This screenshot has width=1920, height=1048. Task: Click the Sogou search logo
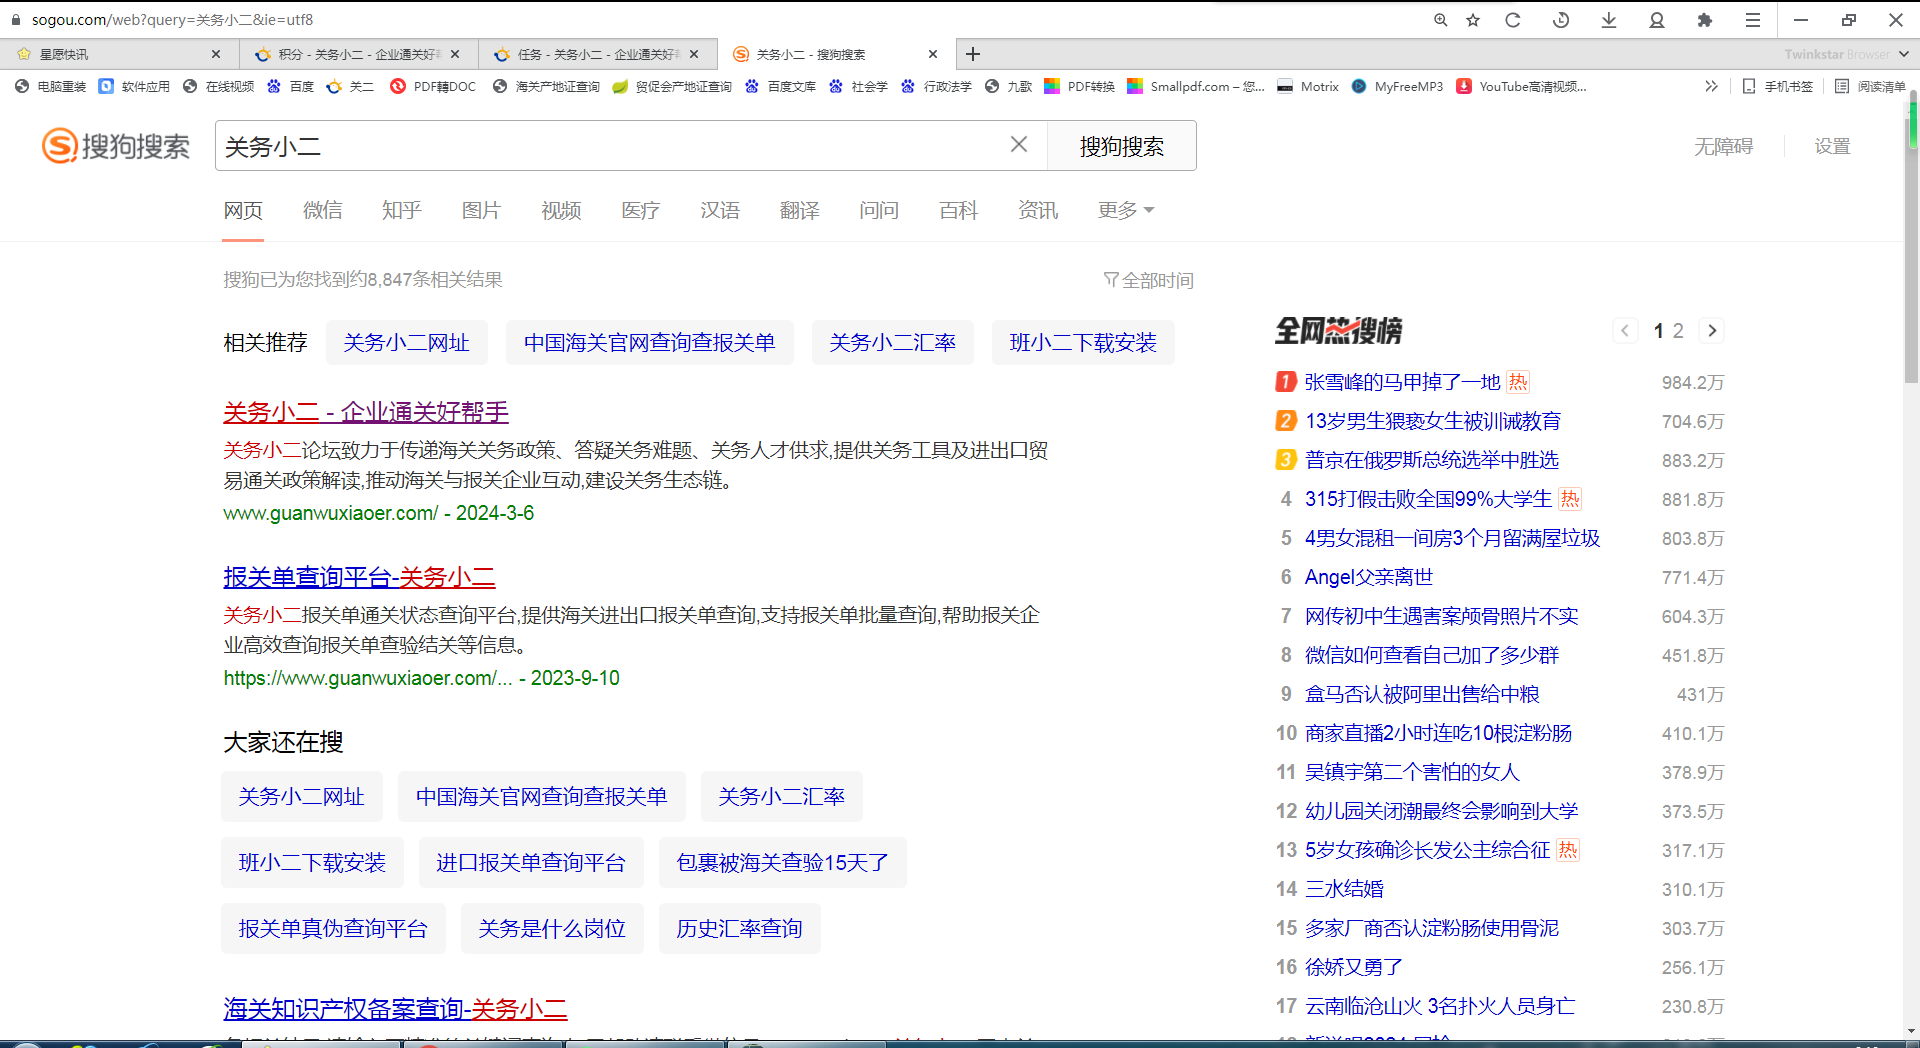(116, 146)
